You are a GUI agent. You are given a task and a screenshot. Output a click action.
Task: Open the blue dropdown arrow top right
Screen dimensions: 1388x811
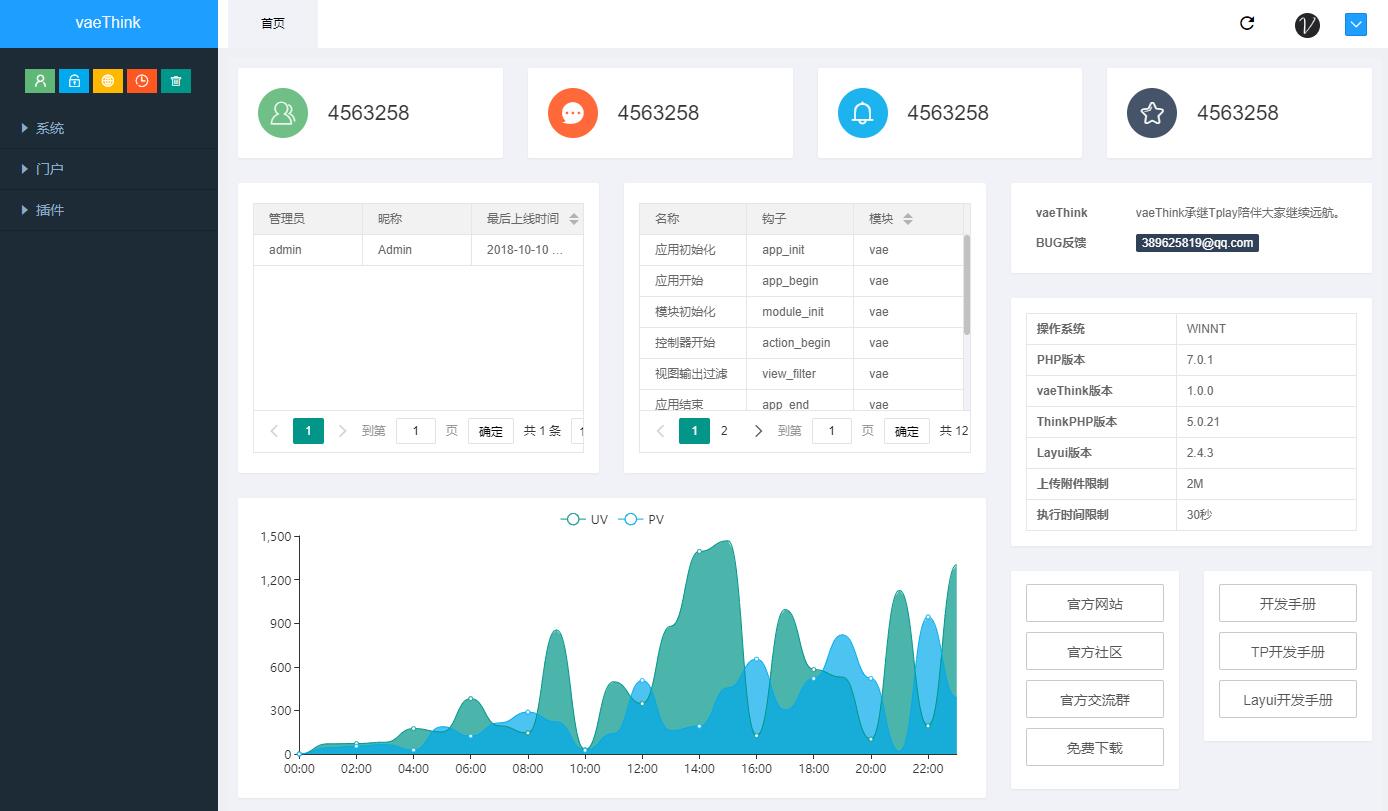(x=1356, y=24)
